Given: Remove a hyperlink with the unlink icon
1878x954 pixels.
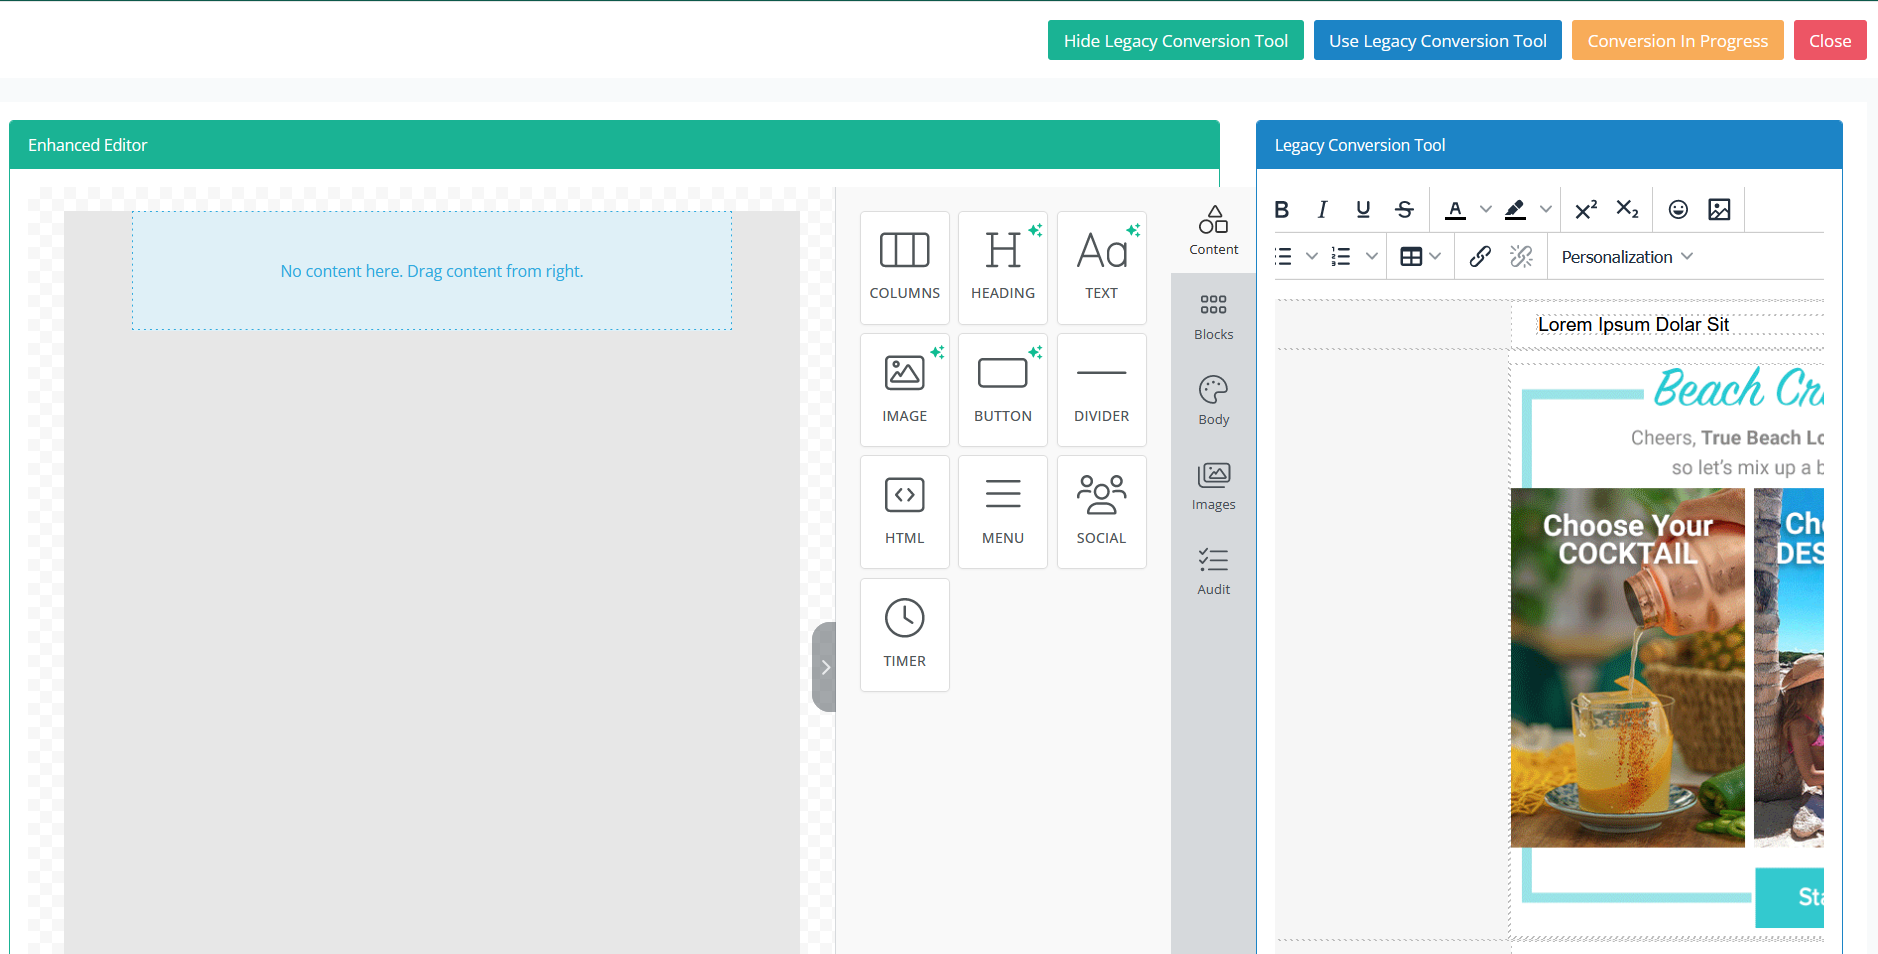Looking at the screenshot, I should click(x=1521, y=256).
